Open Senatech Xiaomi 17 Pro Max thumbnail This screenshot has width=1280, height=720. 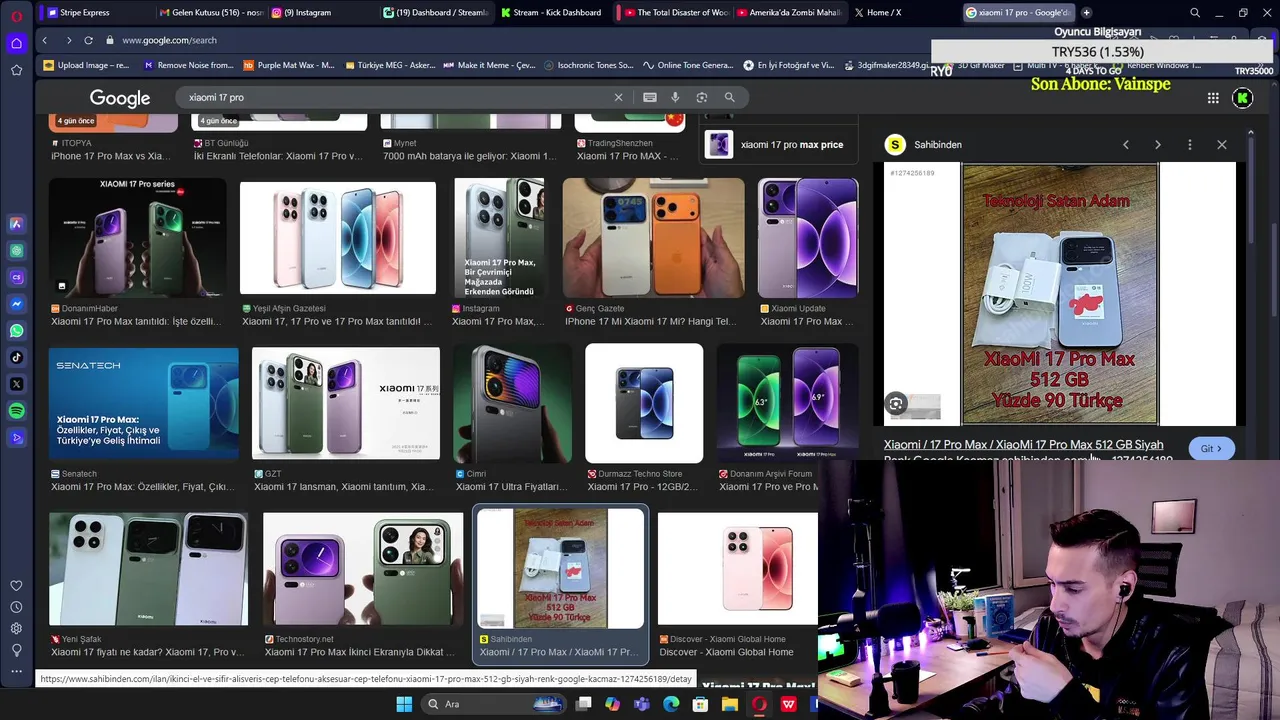(x=144, y=403)
